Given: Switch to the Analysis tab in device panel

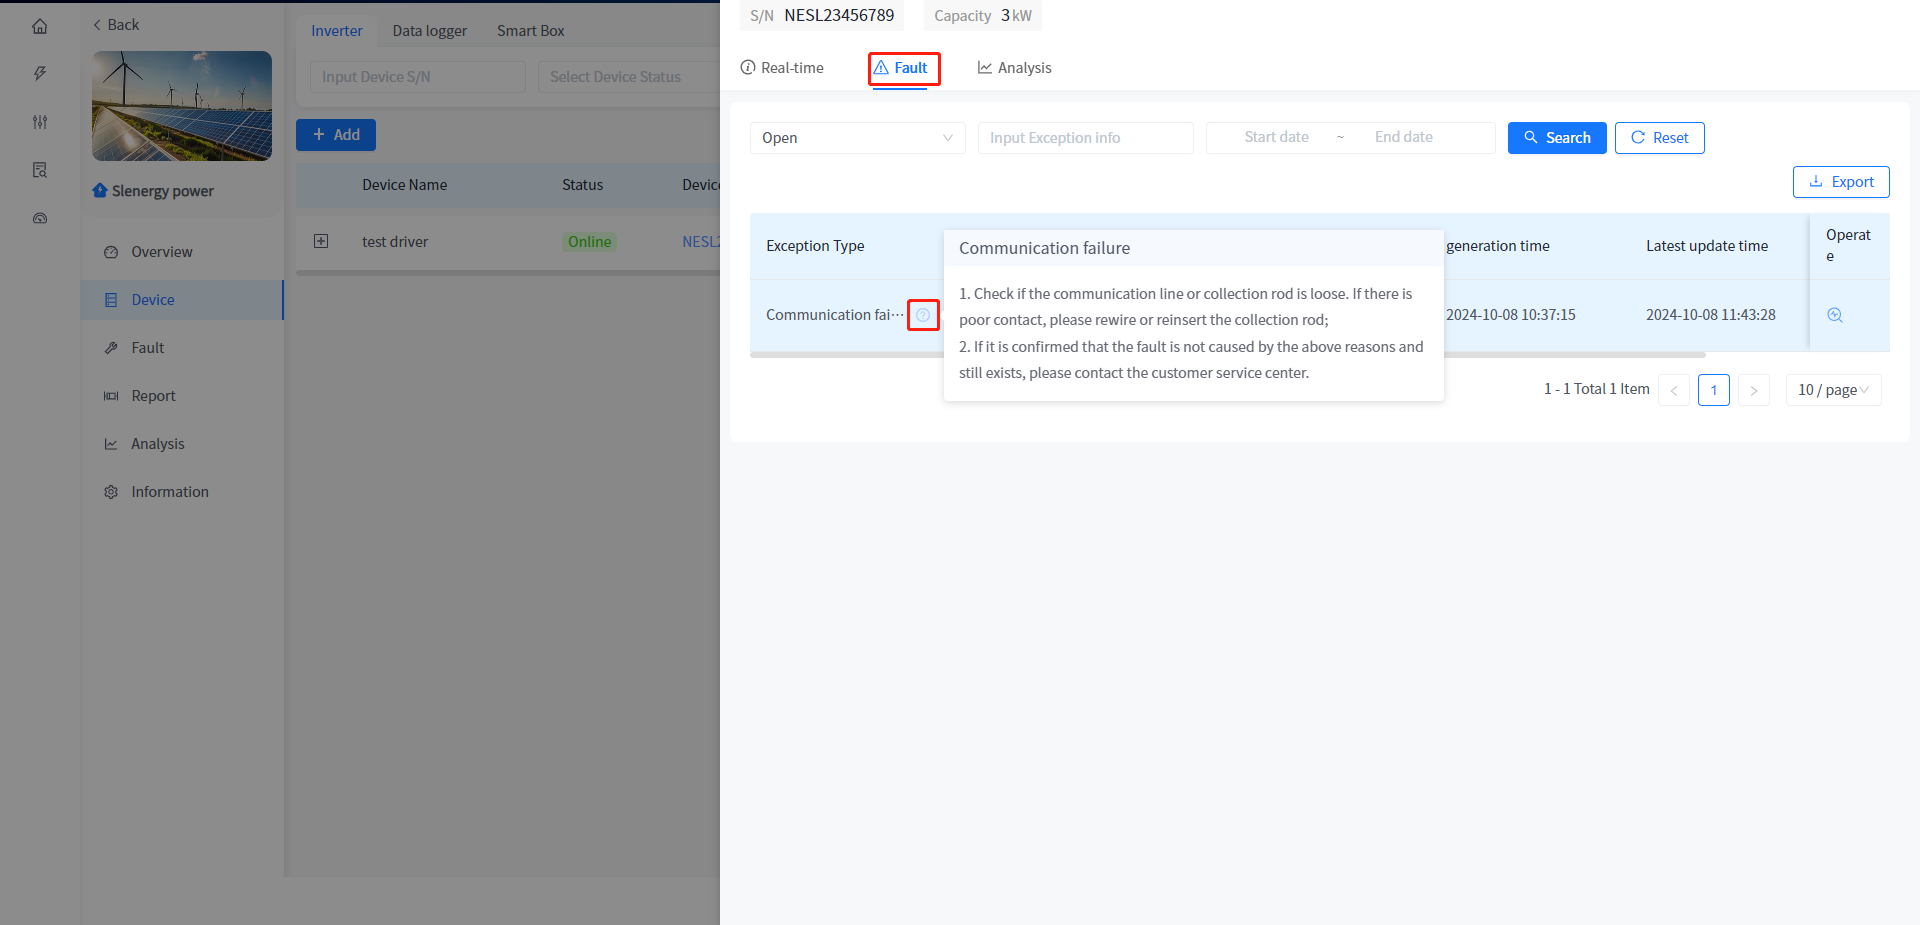Looking at the screenshot, I should [1014, 68].
